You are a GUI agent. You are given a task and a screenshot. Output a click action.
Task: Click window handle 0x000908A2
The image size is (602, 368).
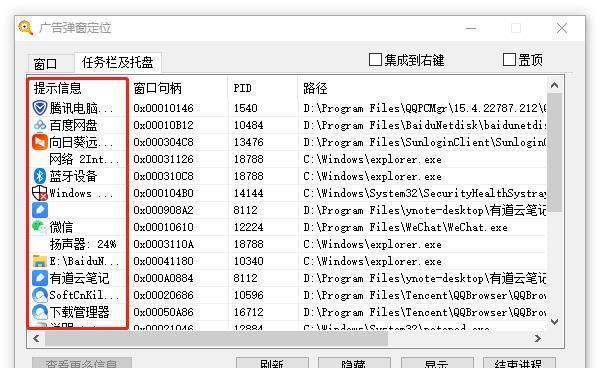164,210
